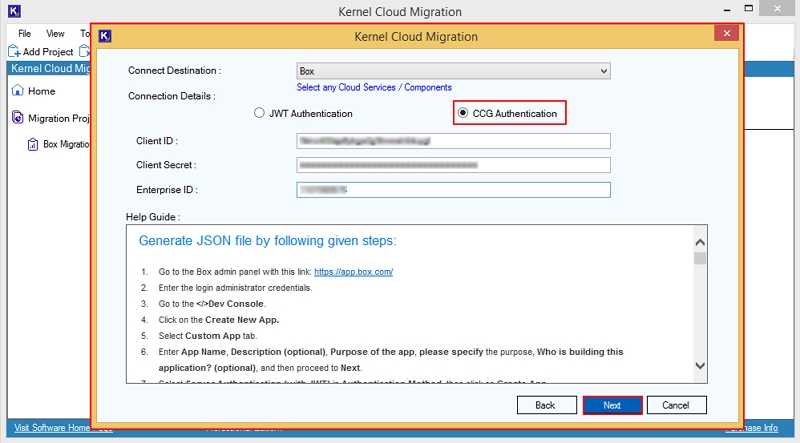Click the Next button

[x=612, y=405]
